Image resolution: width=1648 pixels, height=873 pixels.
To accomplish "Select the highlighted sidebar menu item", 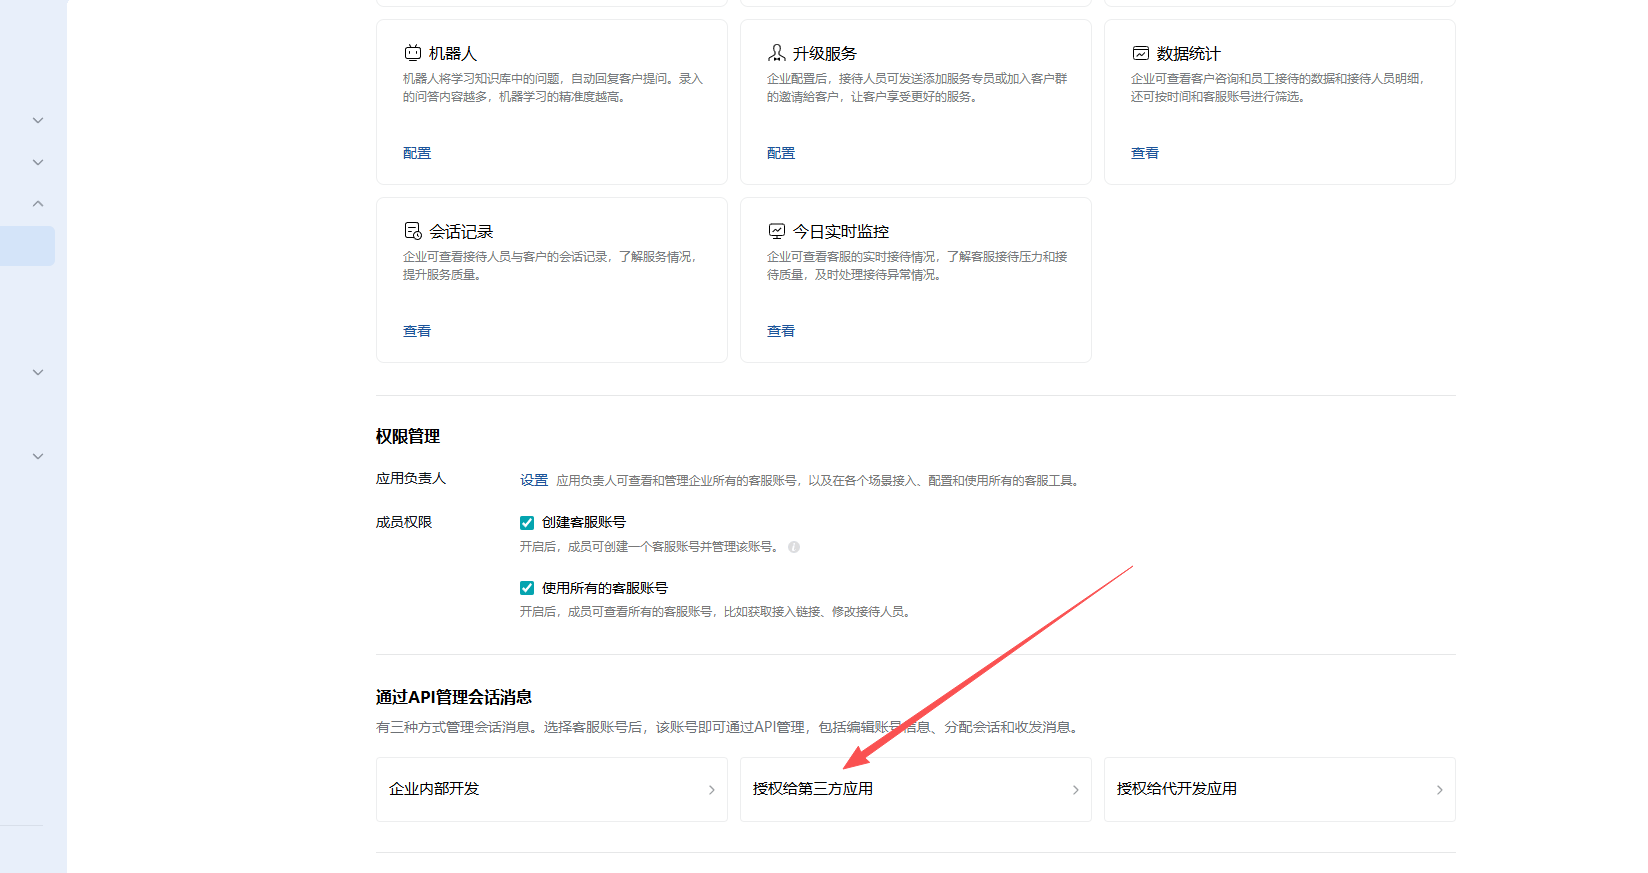I will (x=27, y=246).
